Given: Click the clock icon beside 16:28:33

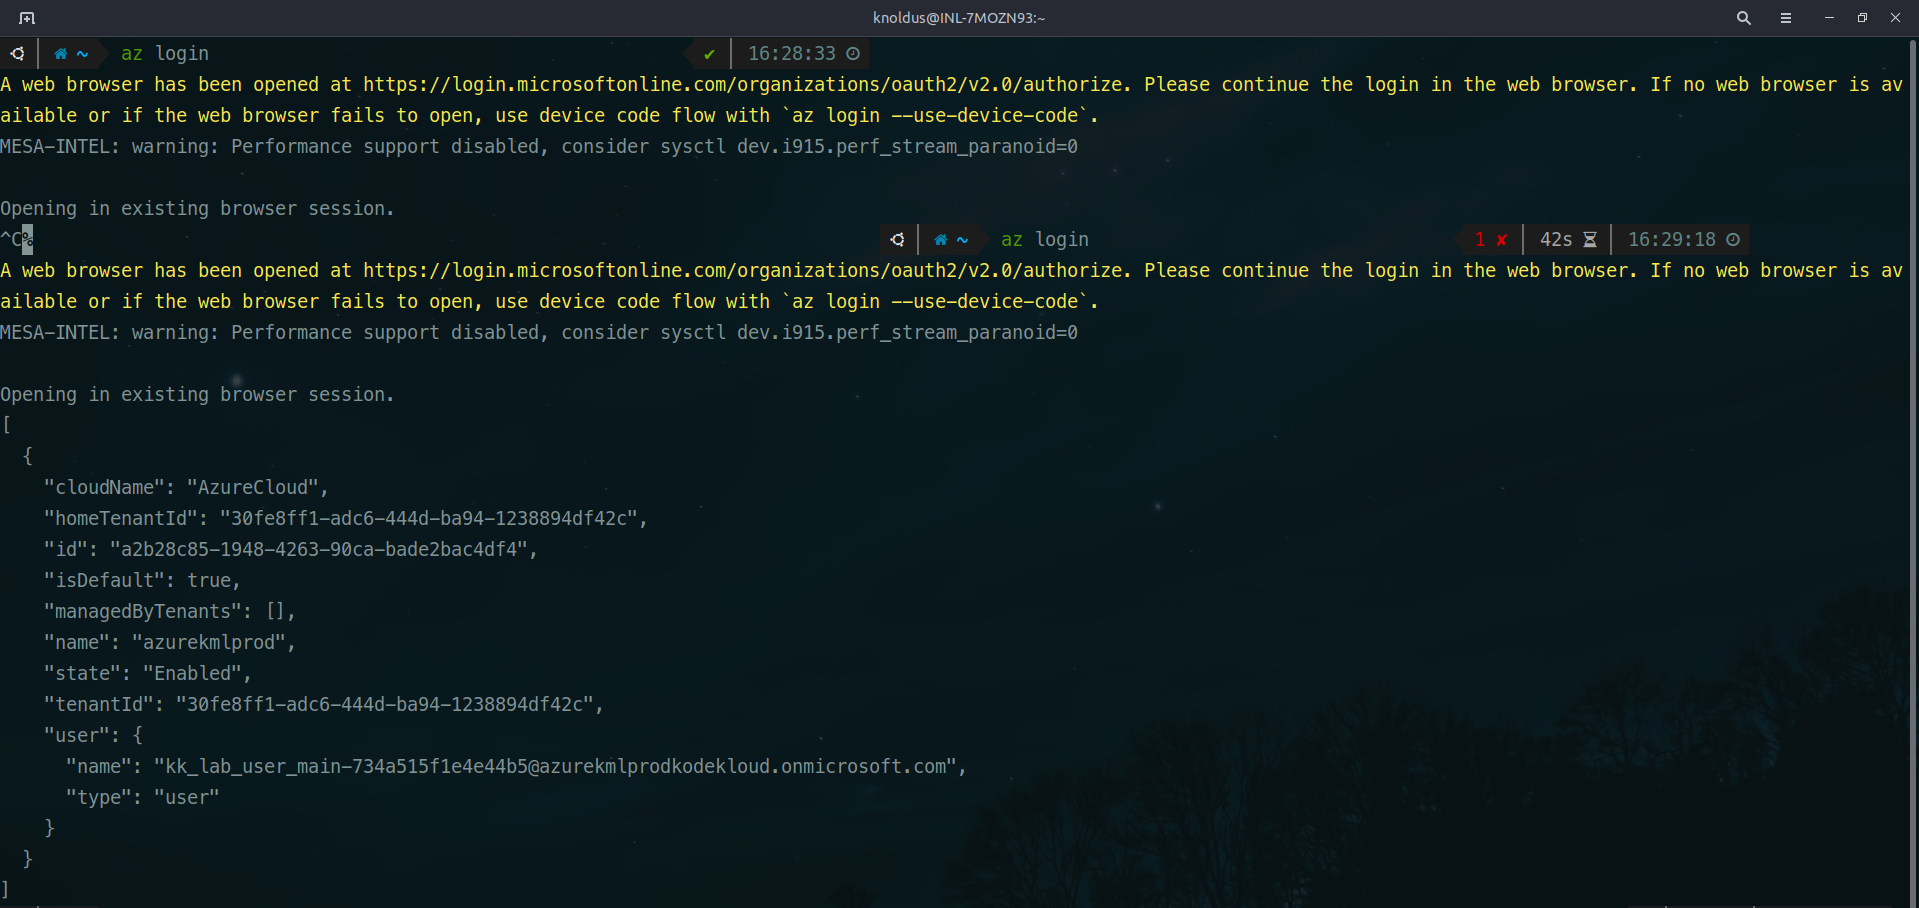Looking at the screenshot, I should 853,54.
